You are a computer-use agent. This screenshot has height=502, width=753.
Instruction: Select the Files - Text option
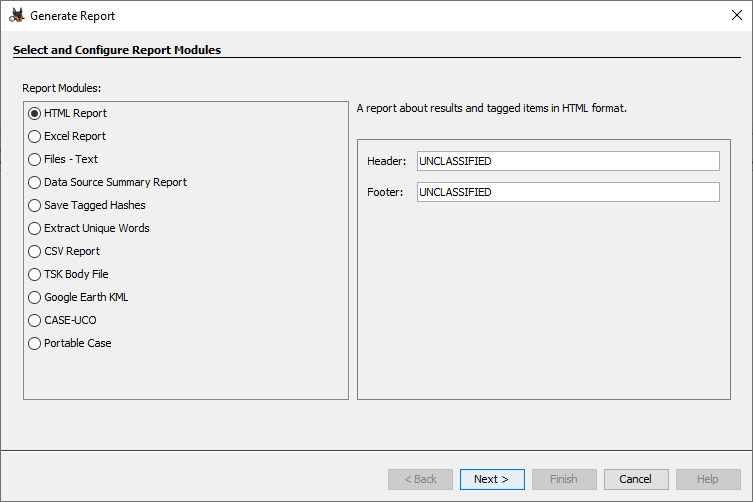(35, 159)
